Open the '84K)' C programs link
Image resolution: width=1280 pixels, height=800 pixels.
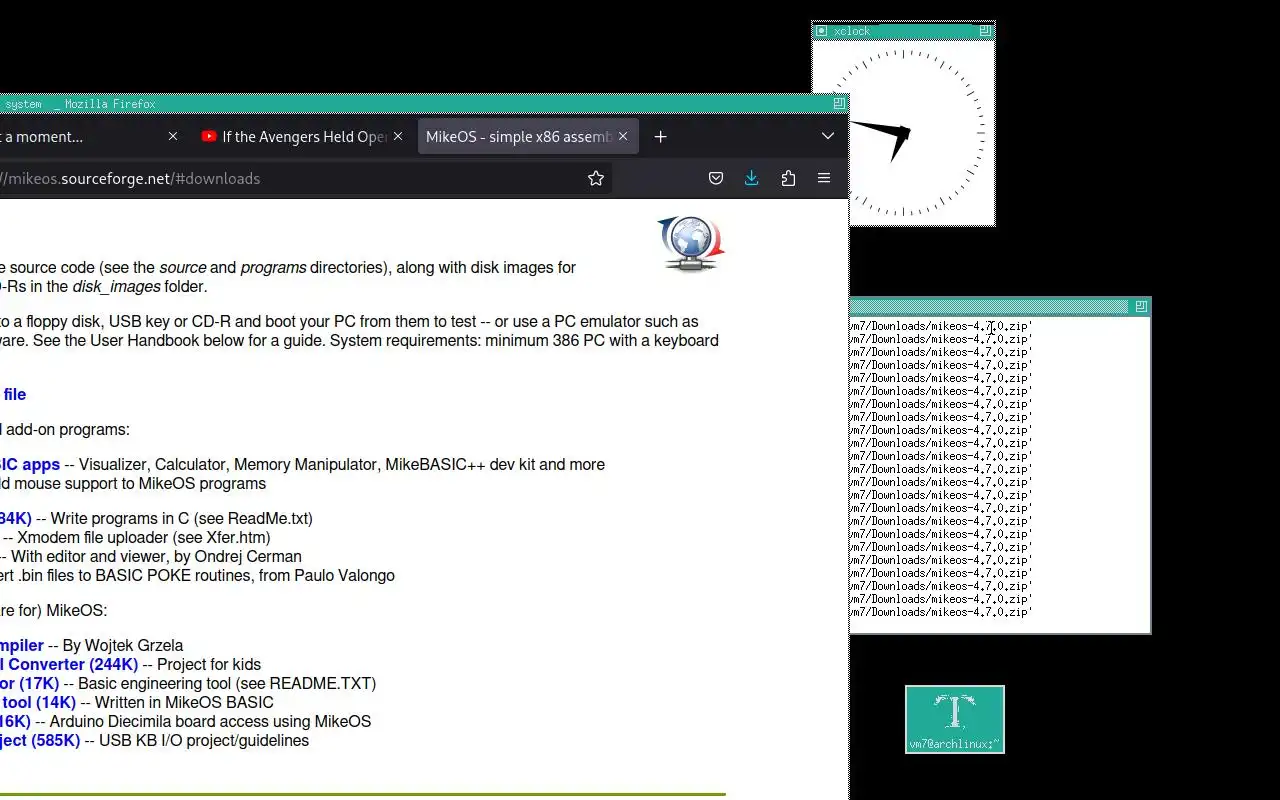coord(16,519)
